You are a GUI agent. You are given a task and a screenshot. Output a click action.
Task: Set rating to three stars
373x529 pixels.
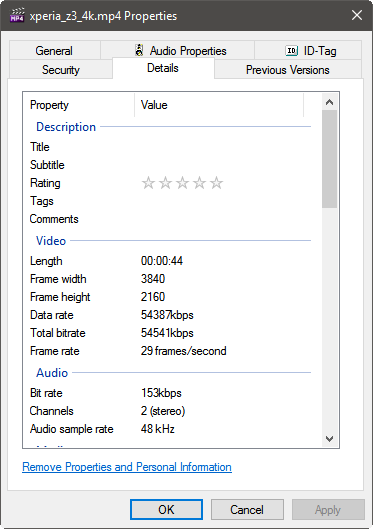click(182, 183)
